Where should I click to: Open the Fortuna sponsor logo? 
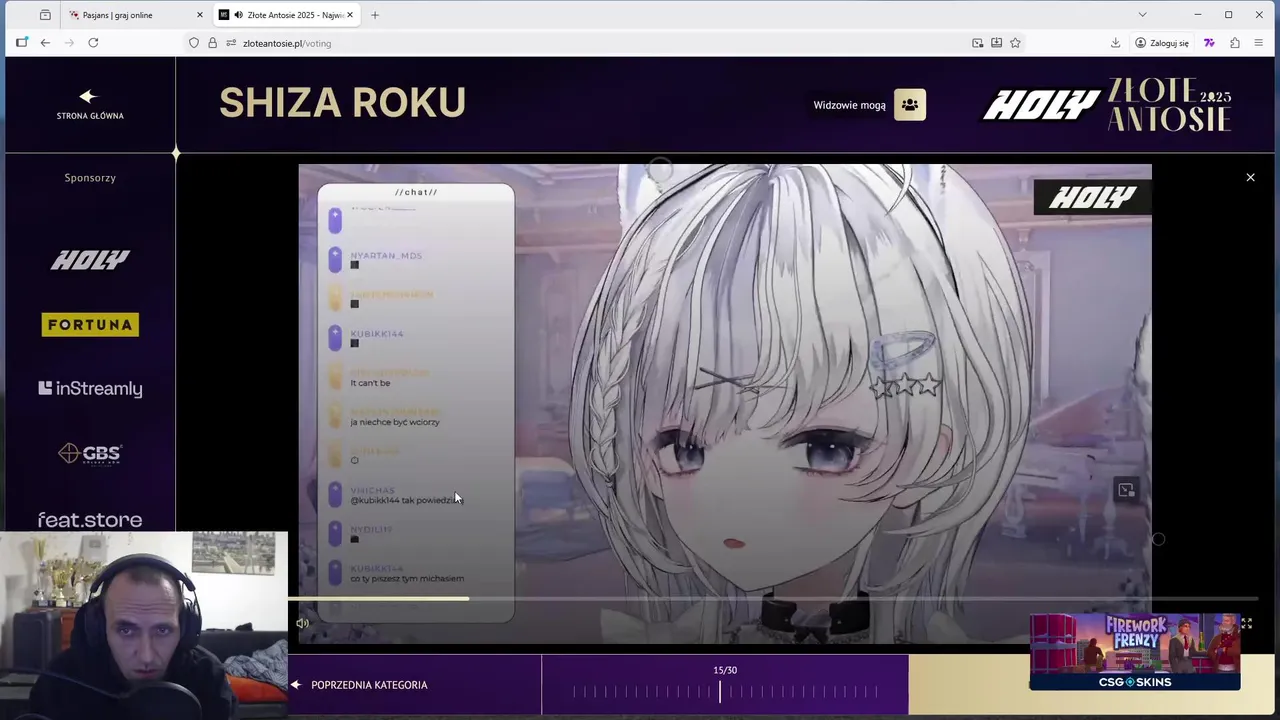pos(90,324)
